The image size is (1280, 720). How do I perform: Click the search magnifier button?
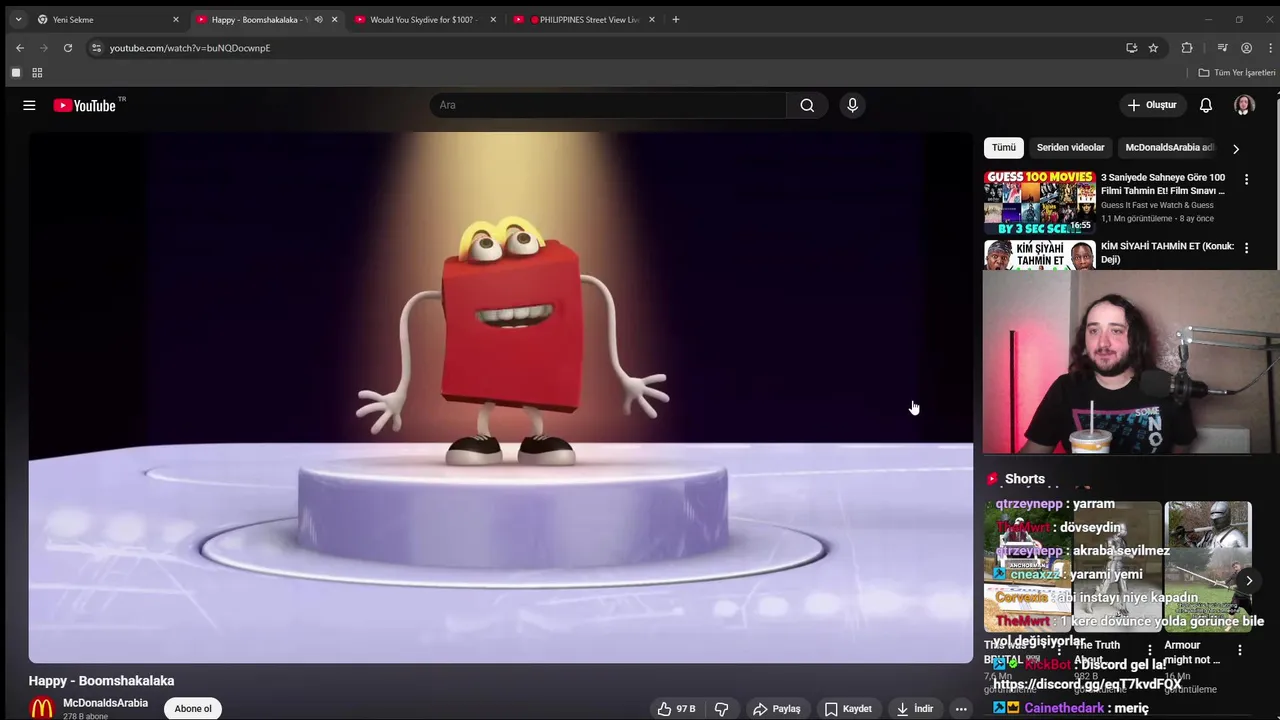(807, 105)
